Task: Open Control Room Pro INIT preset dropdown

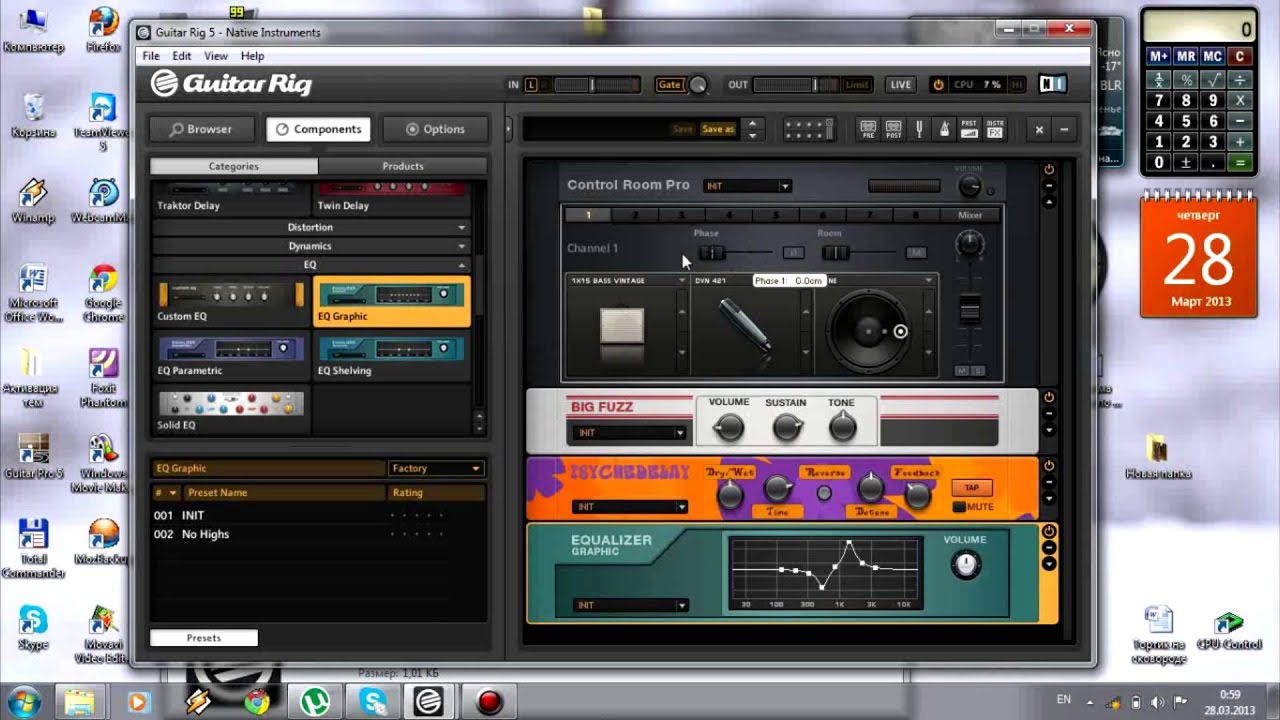Action: tap(747, 186)
